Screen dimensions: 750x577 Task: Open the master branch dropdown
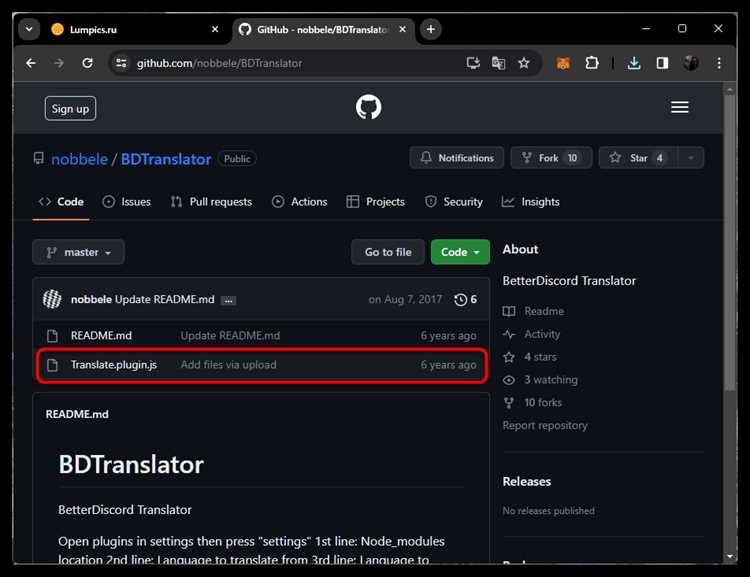click(x=78, y=252)
